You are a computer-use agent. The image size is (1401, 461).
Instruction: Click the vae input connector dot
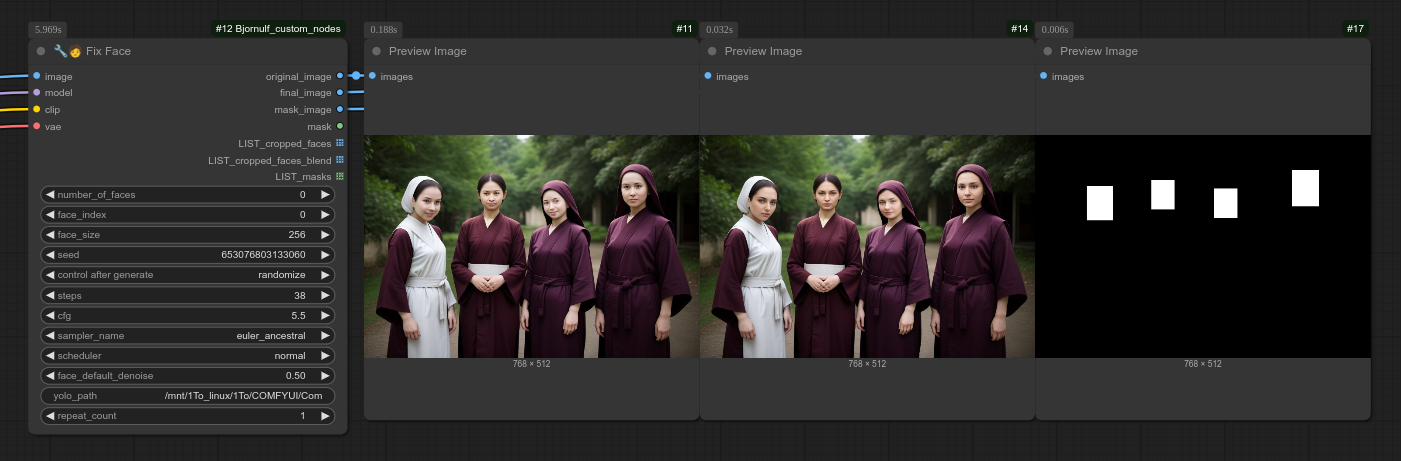pos(37,126)
